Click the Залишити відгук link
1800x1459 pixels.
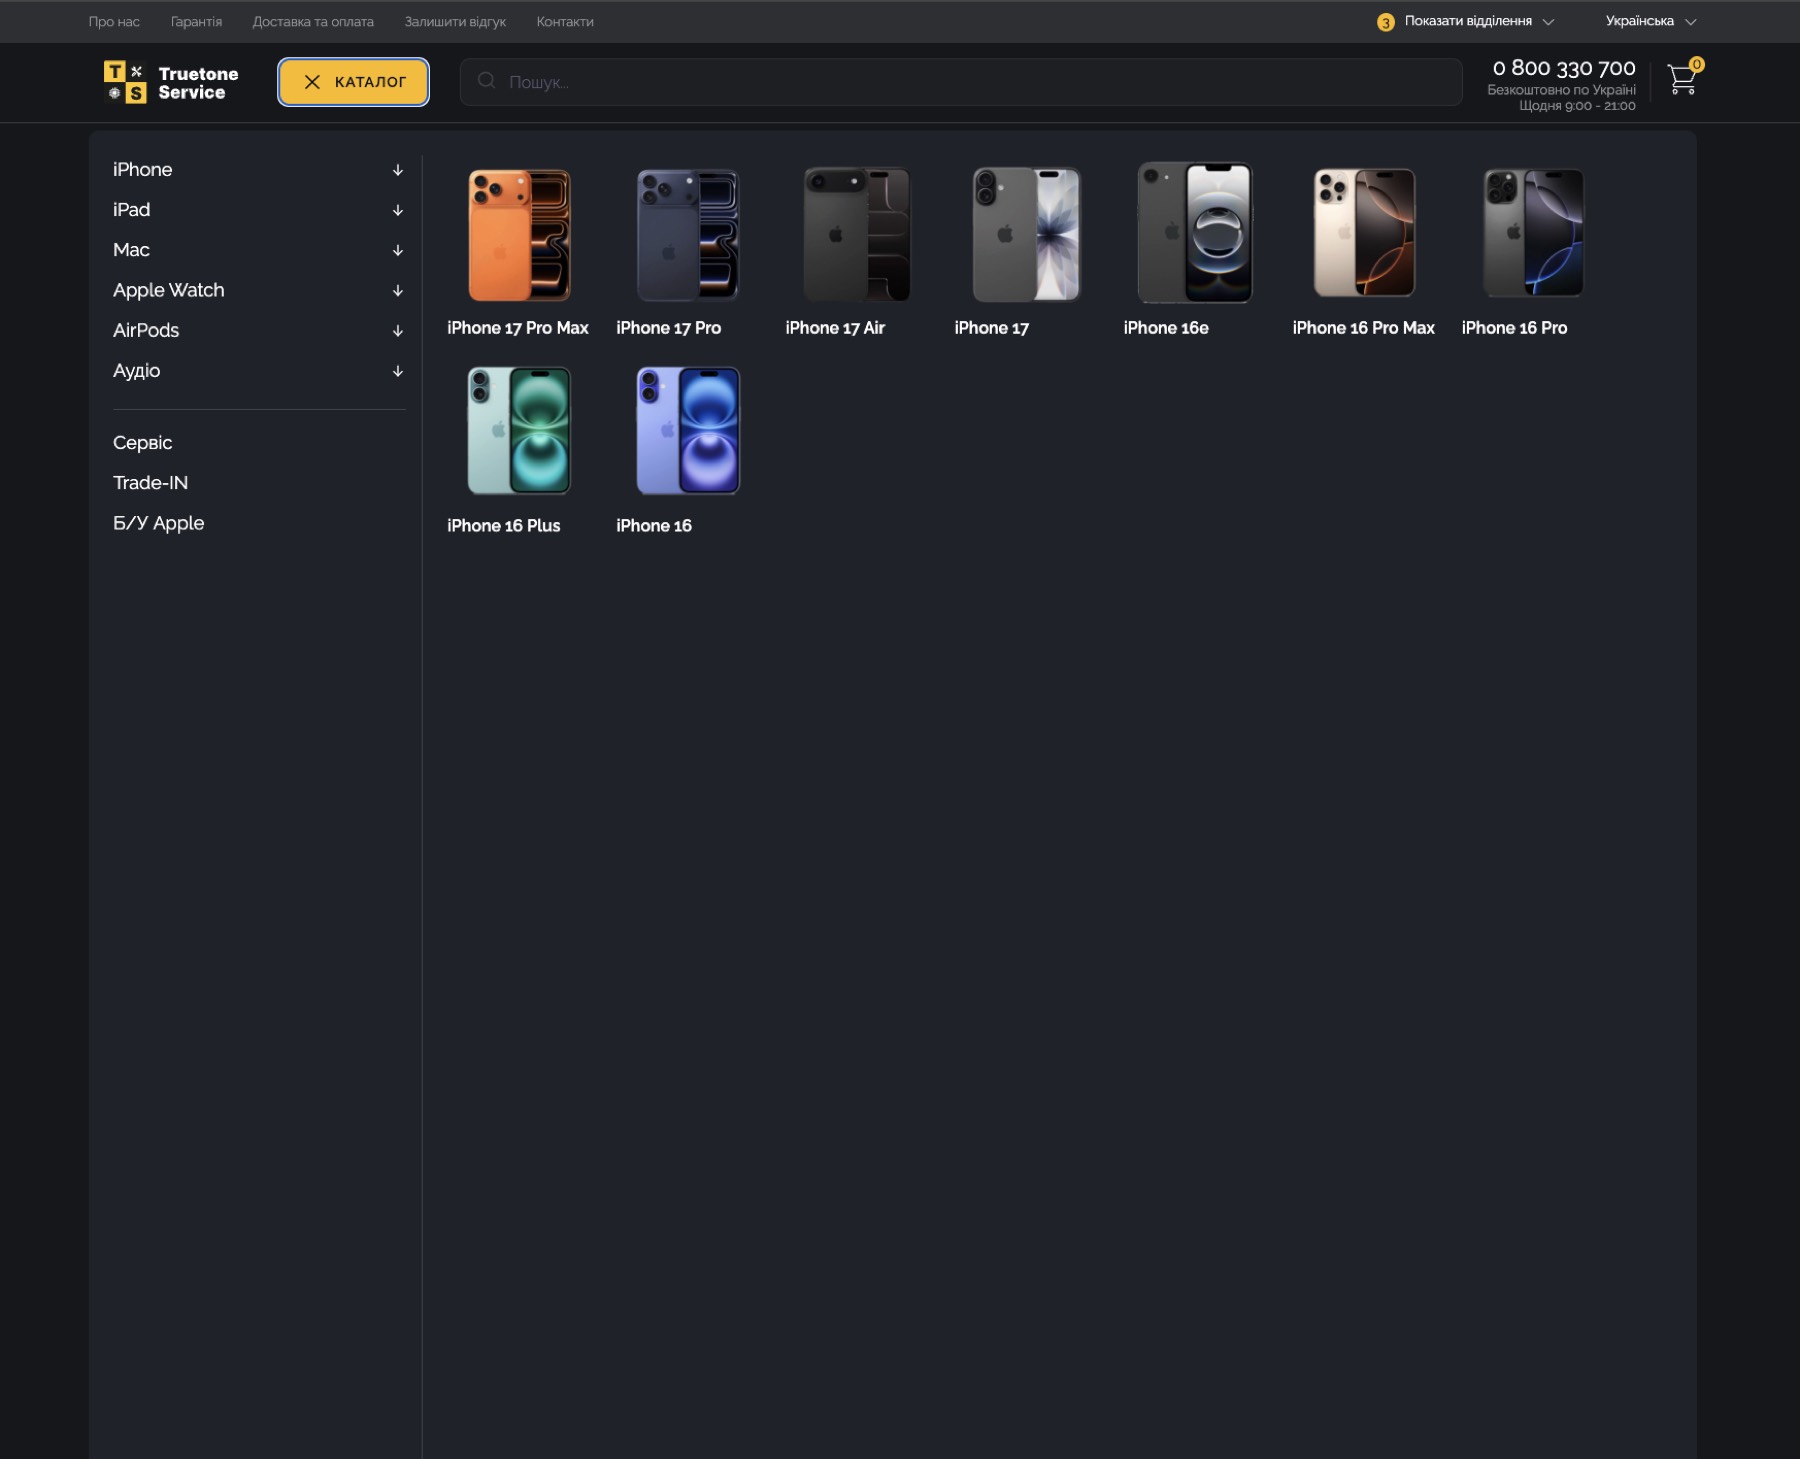[x=455, y=21]
